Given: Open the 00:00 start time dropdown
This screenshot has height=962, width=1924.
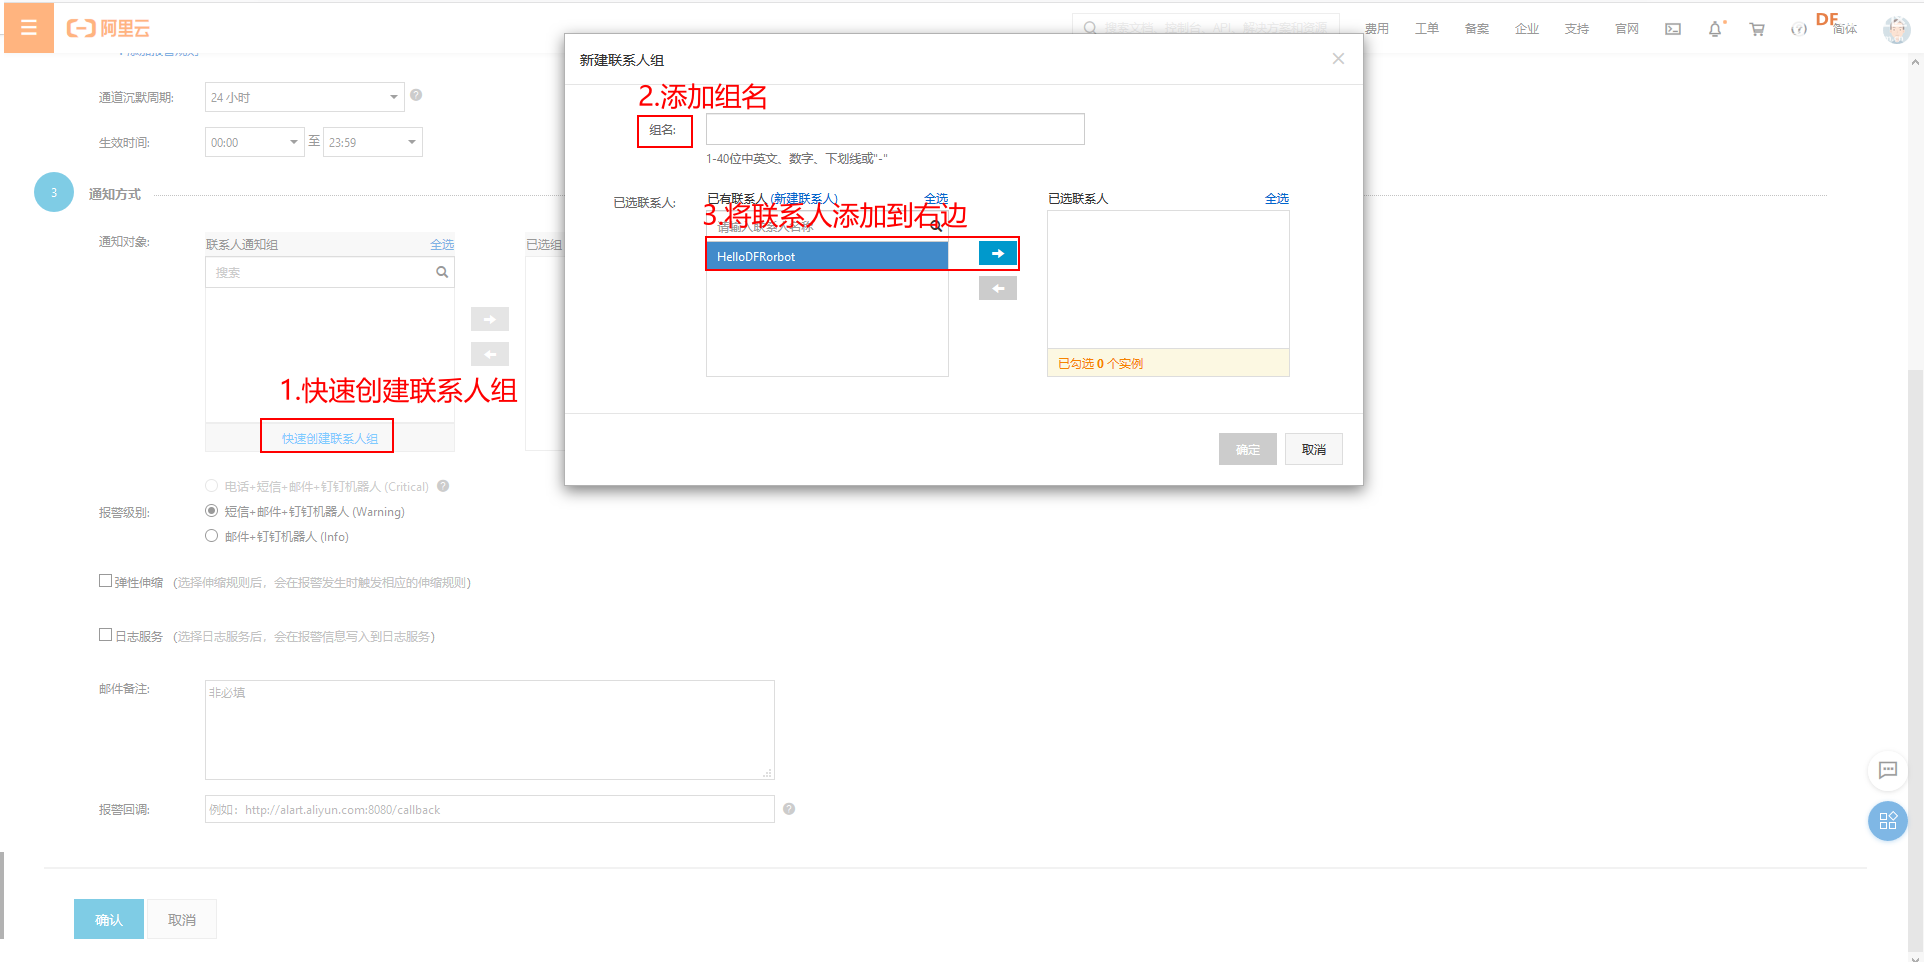Looking at the screenshot, I should tap(254, 142).
